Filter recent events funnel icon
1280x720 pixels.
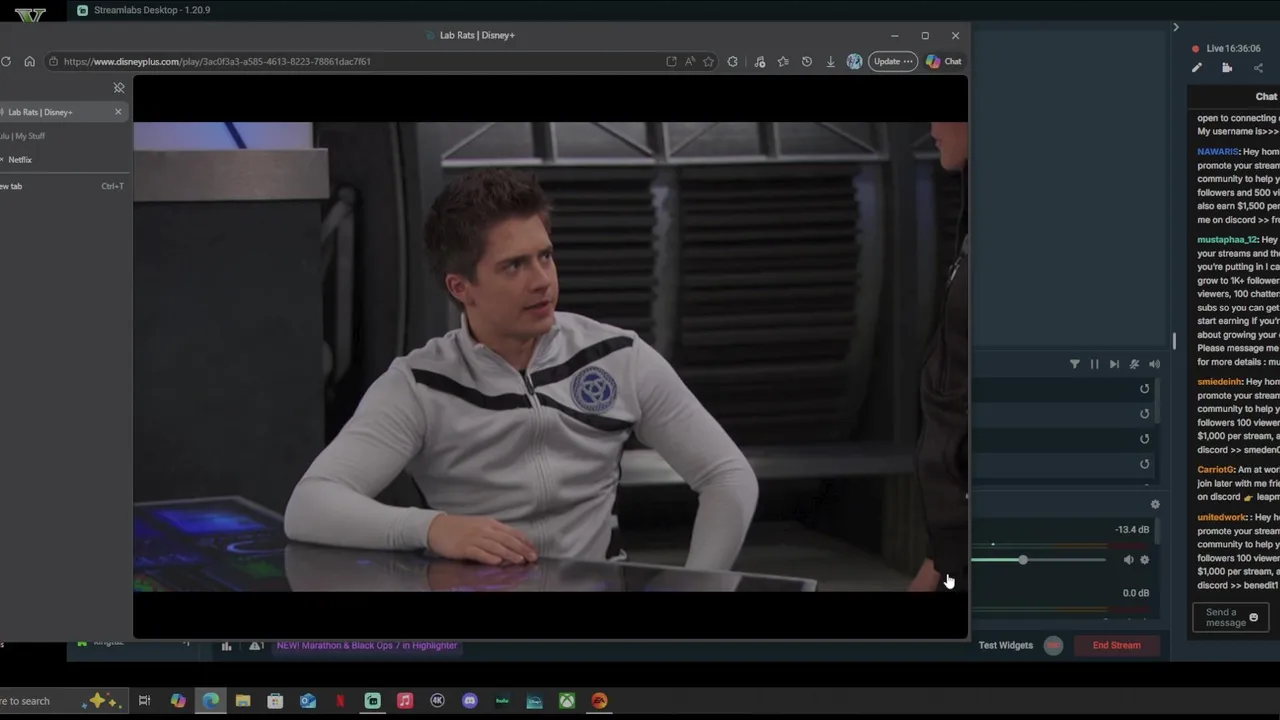pyautogui.click(x=1074, y=364)
